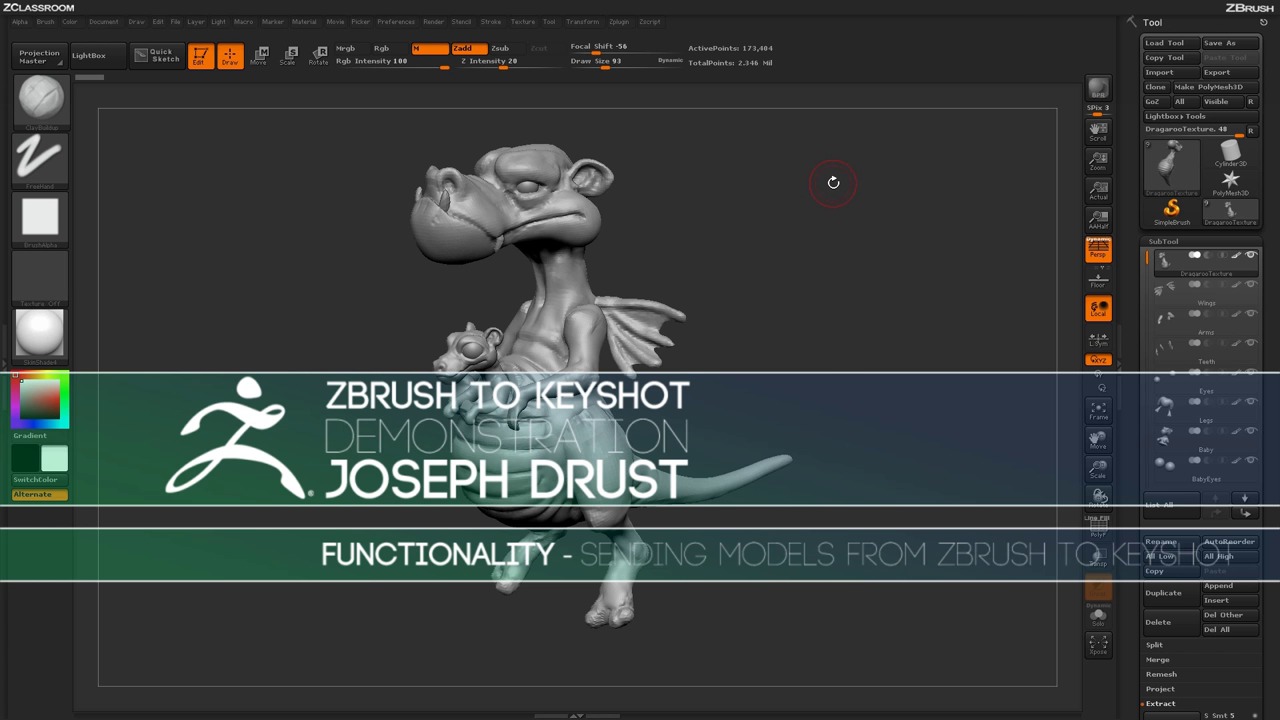This screenshot has height=720, width=1280.
Task: Click the Actual size icon
Action: (x=1098, y=190)
